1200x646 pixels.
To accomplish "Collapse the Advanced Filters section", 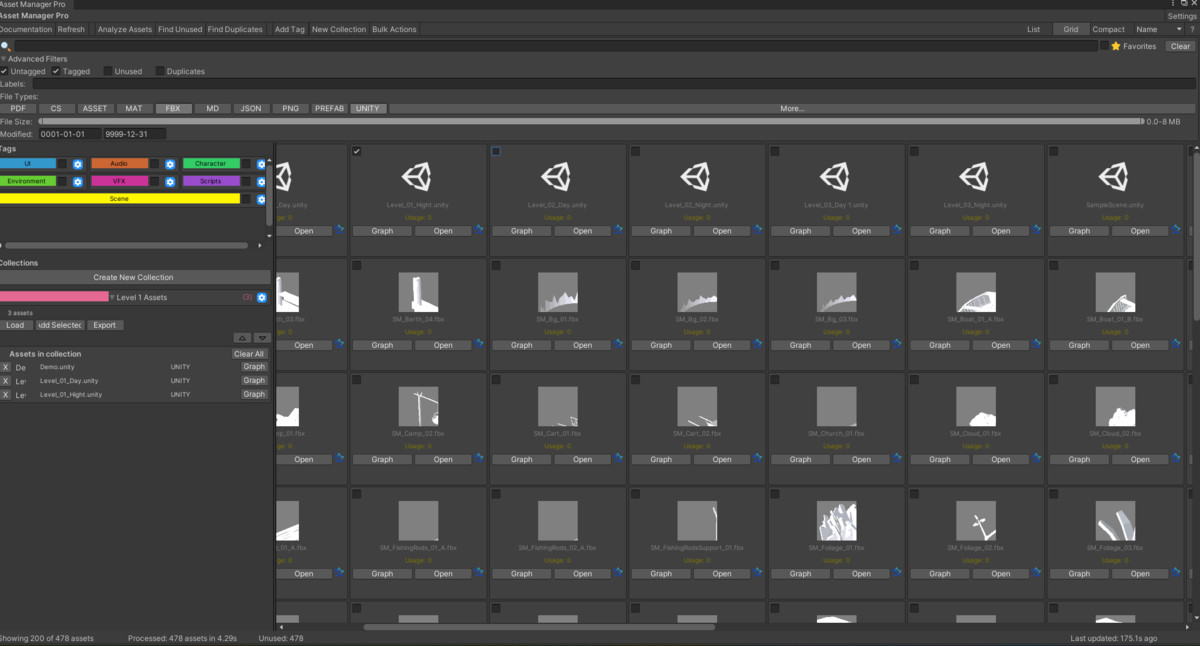I will 4,59.
